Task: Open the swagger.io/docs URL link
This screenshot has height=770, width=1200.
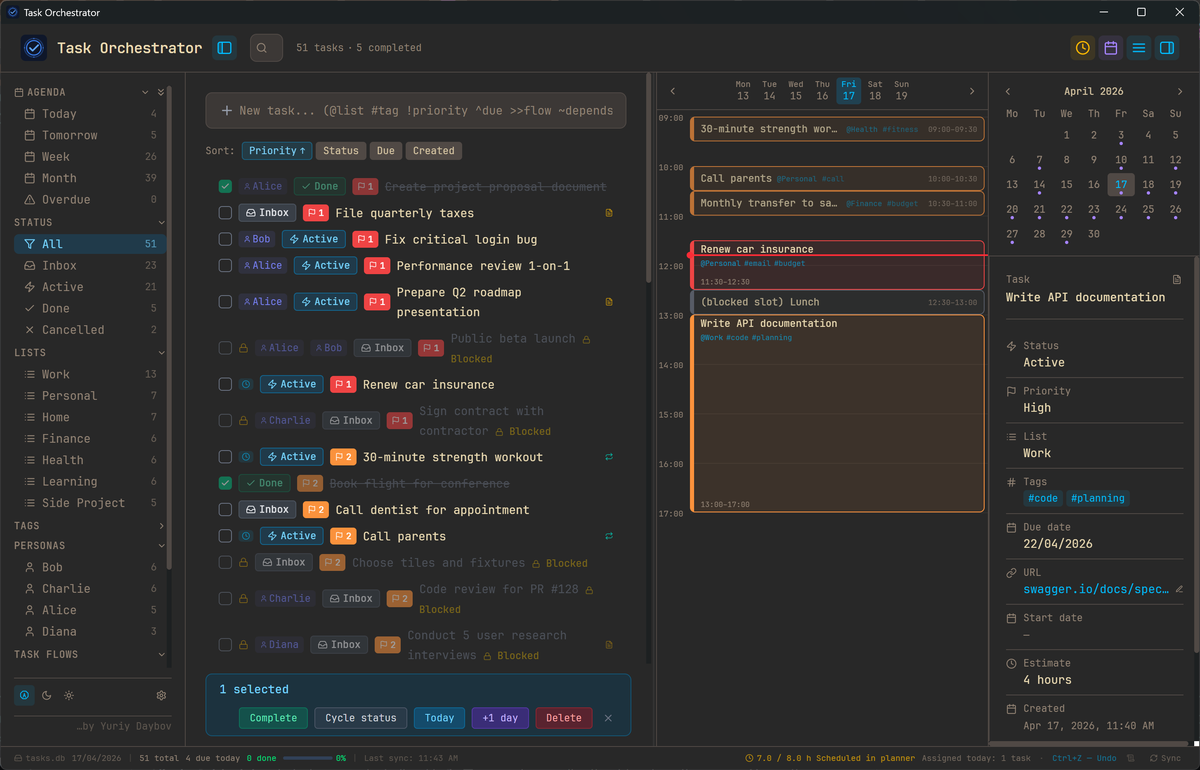Action: pos(1095,589)
